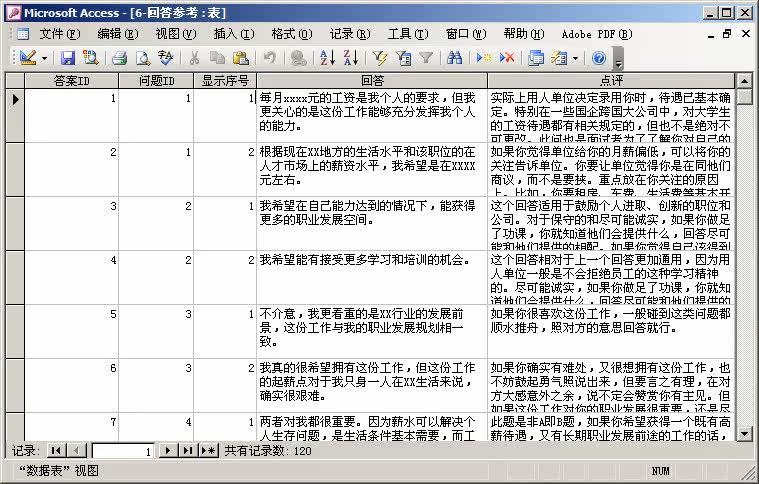Select the 问题ID column header

(x=156, y=81)
